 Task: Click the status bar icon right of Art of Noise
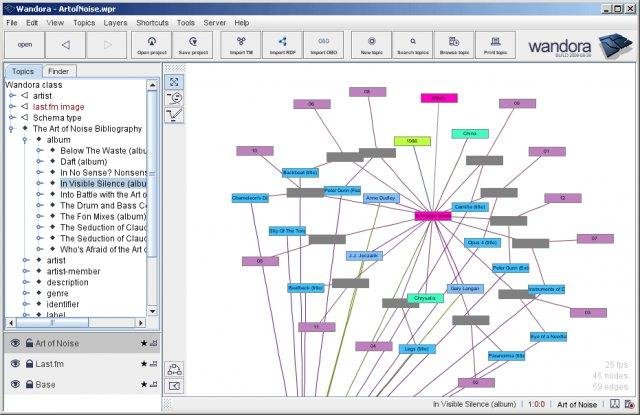(614, 404)
